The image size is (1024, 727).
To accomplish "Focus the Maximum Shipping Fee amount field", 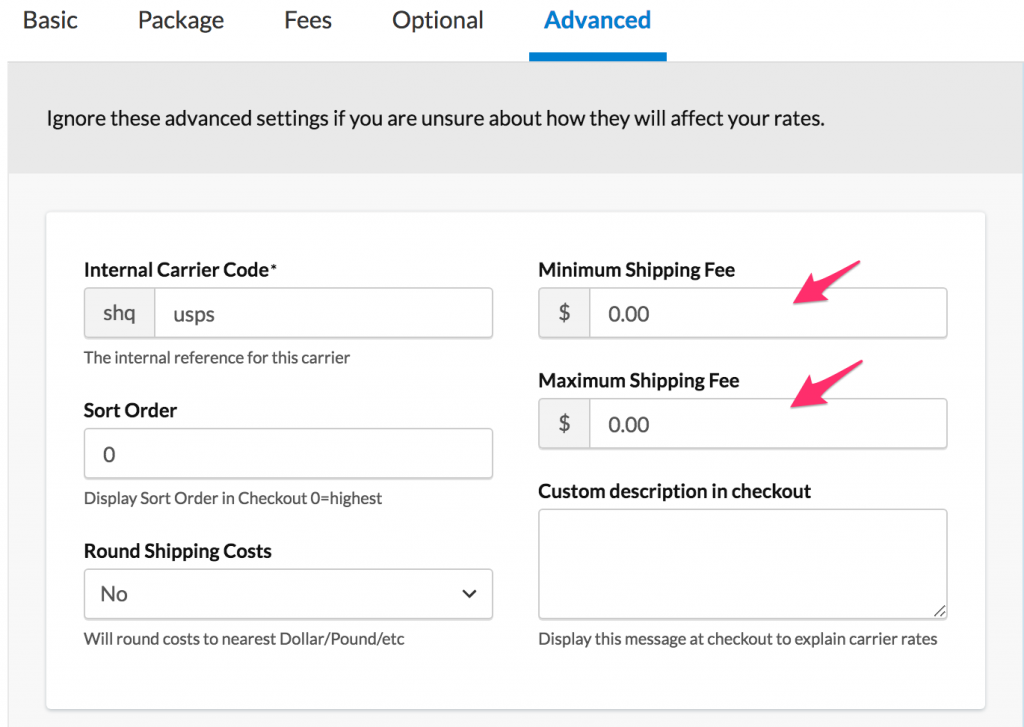I will point(767,424).
